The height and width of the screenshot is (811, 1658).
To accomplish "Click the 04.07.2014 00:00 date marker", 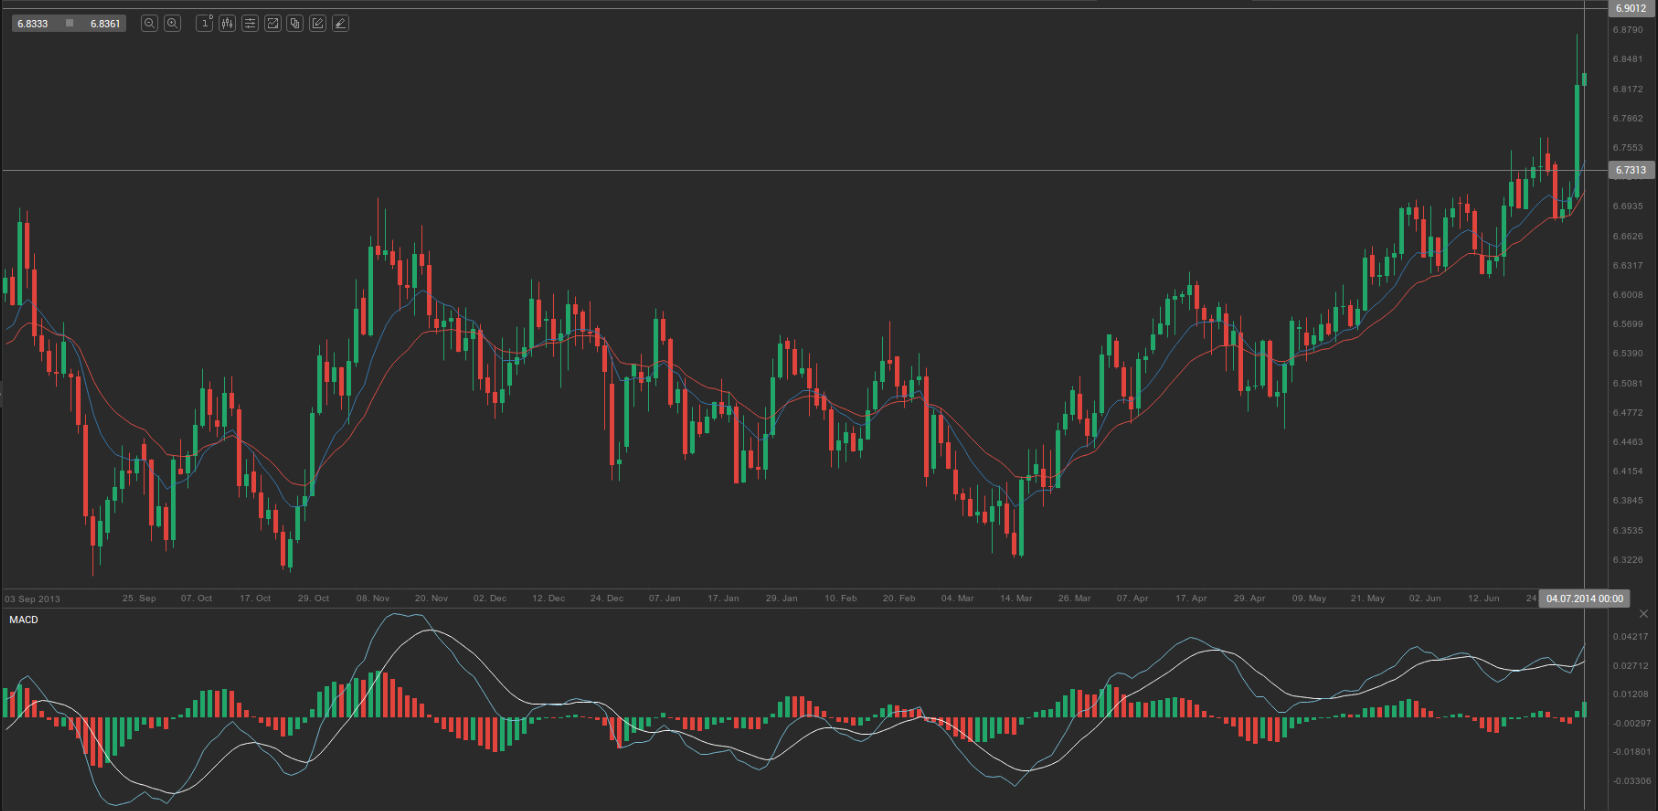I will click(1584, 598).
